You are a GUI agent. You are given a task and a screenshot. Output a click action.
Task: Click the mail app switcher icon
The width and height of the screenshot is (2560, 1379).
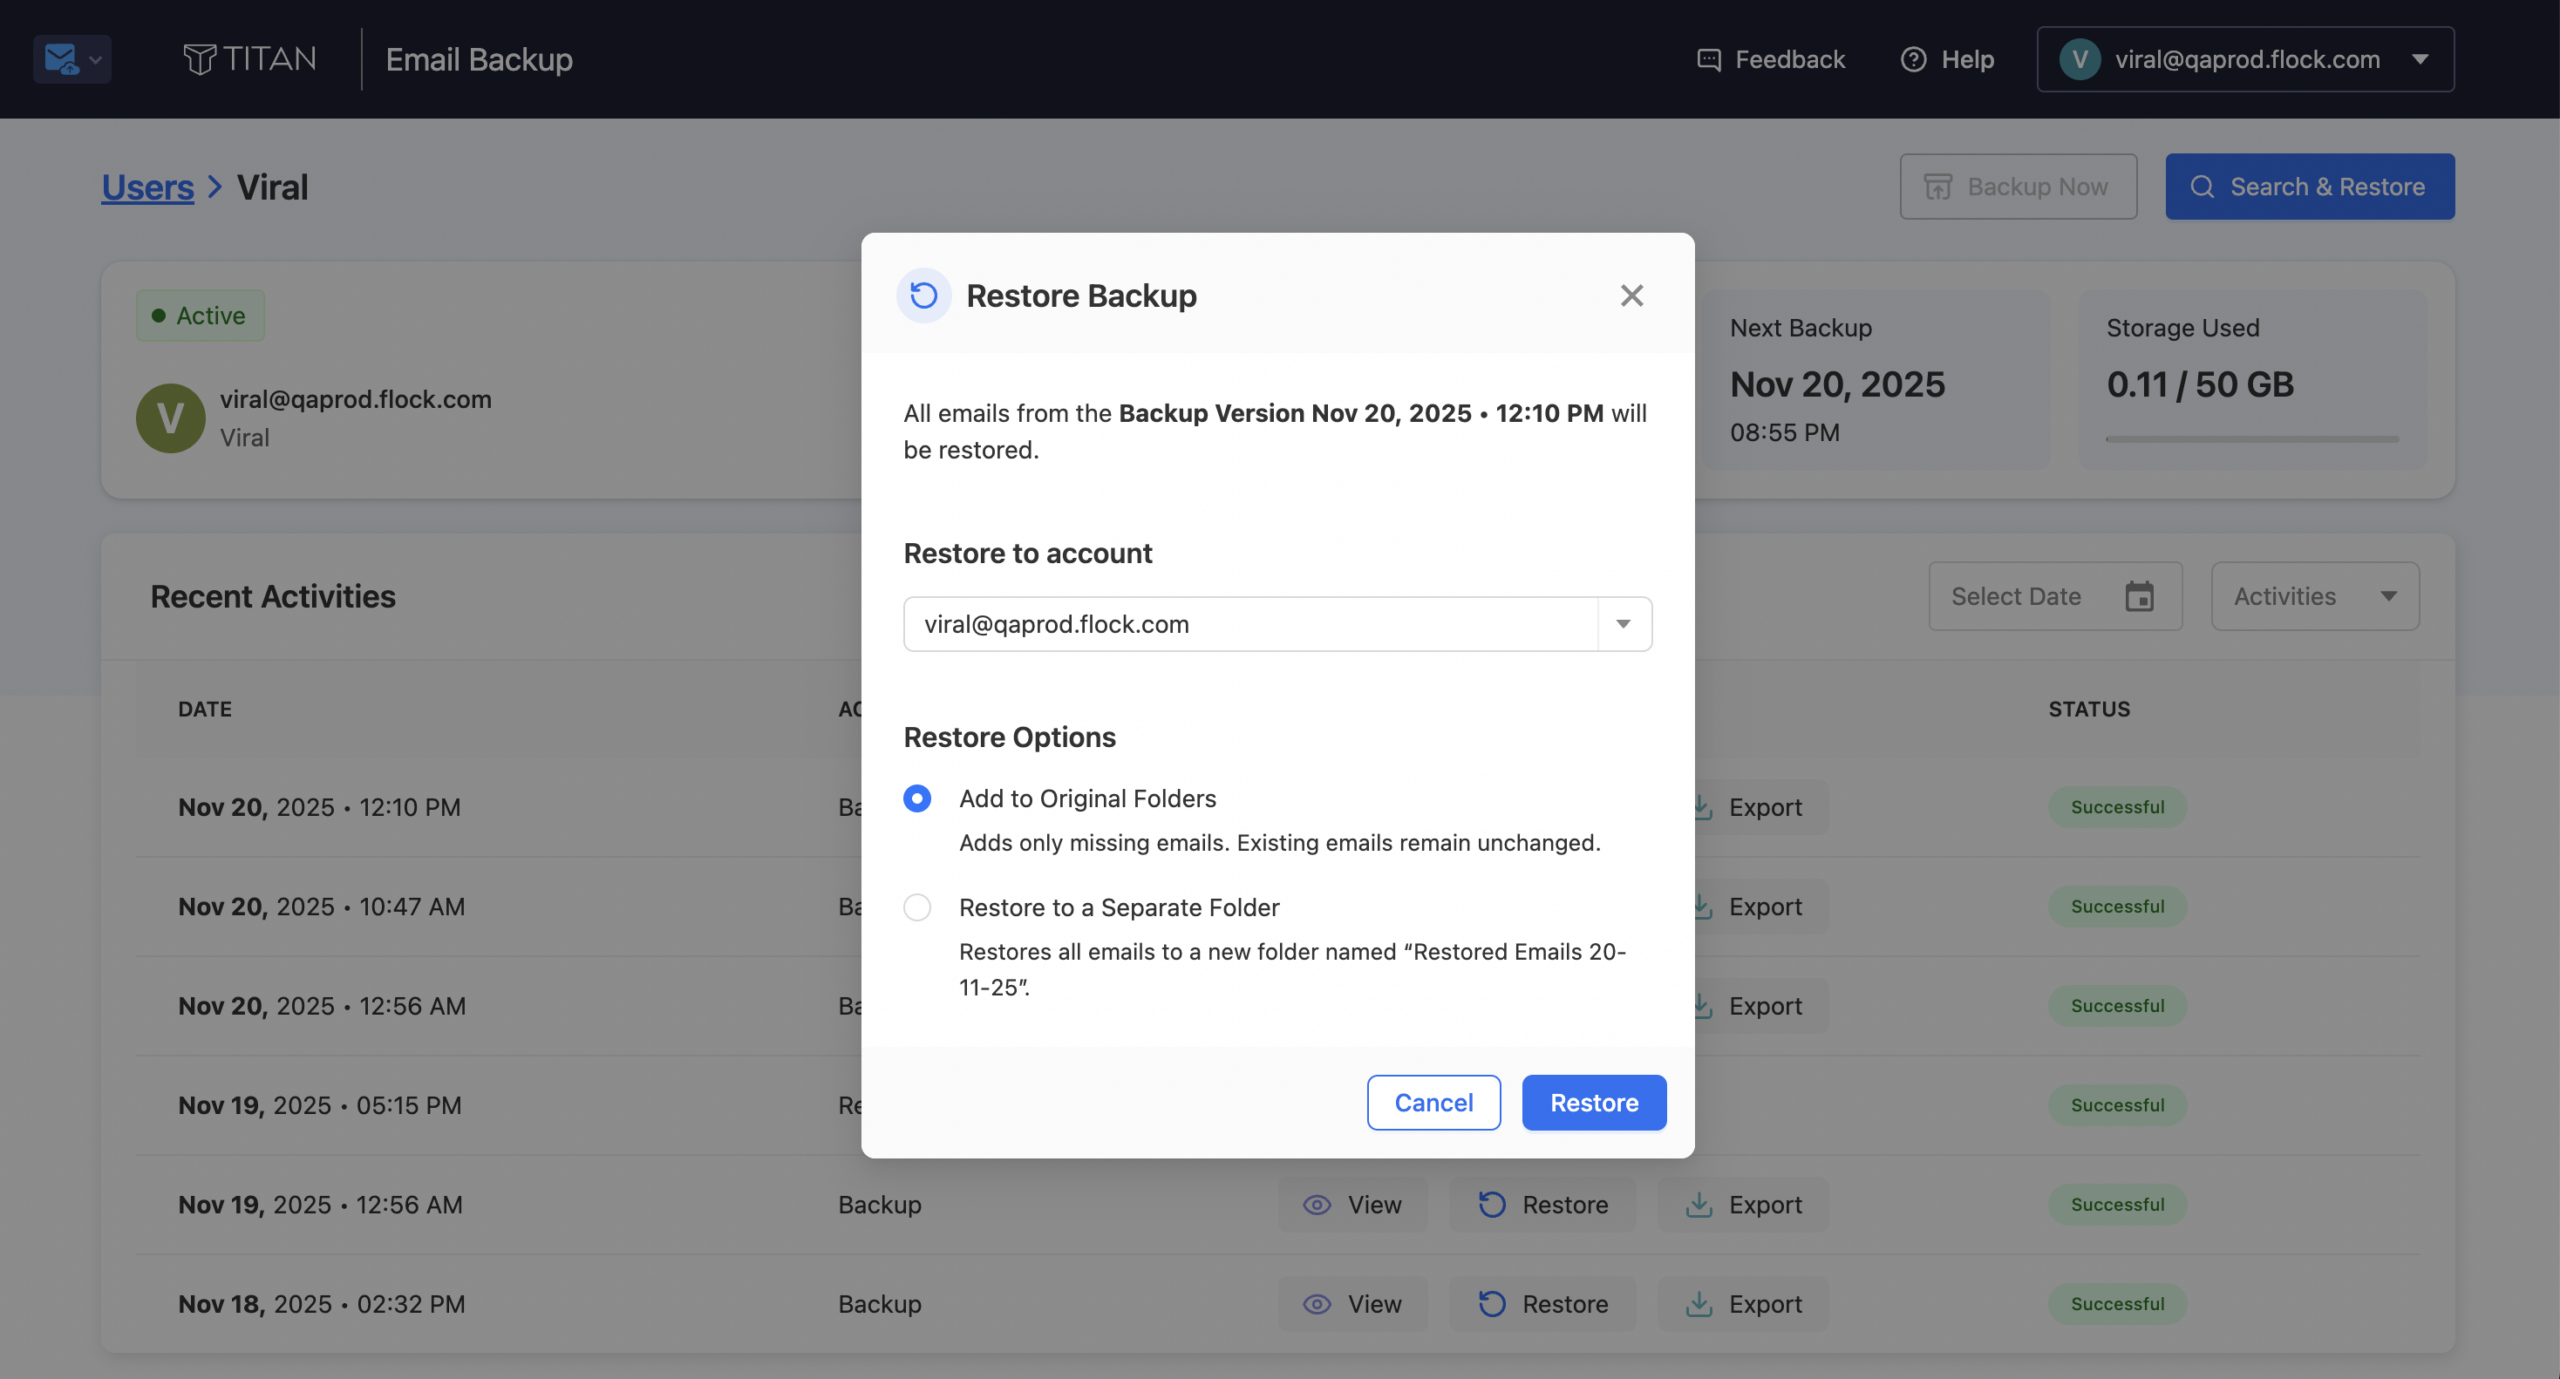tap(71, 59)
